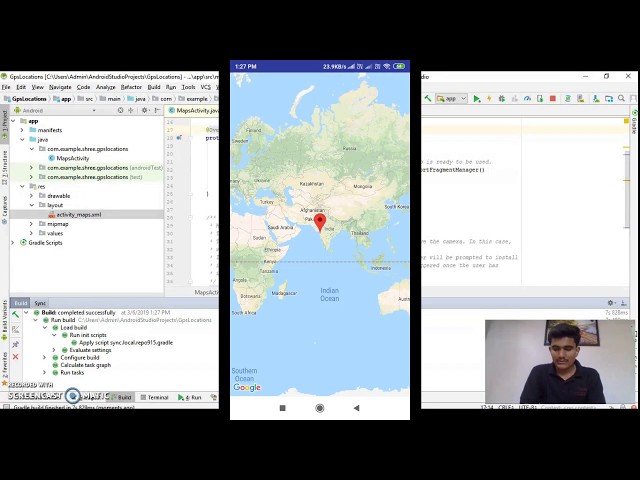The image size is (640, 480).
Task: Toggle the Gradle side tab on right edge
Action: point(635,122)
